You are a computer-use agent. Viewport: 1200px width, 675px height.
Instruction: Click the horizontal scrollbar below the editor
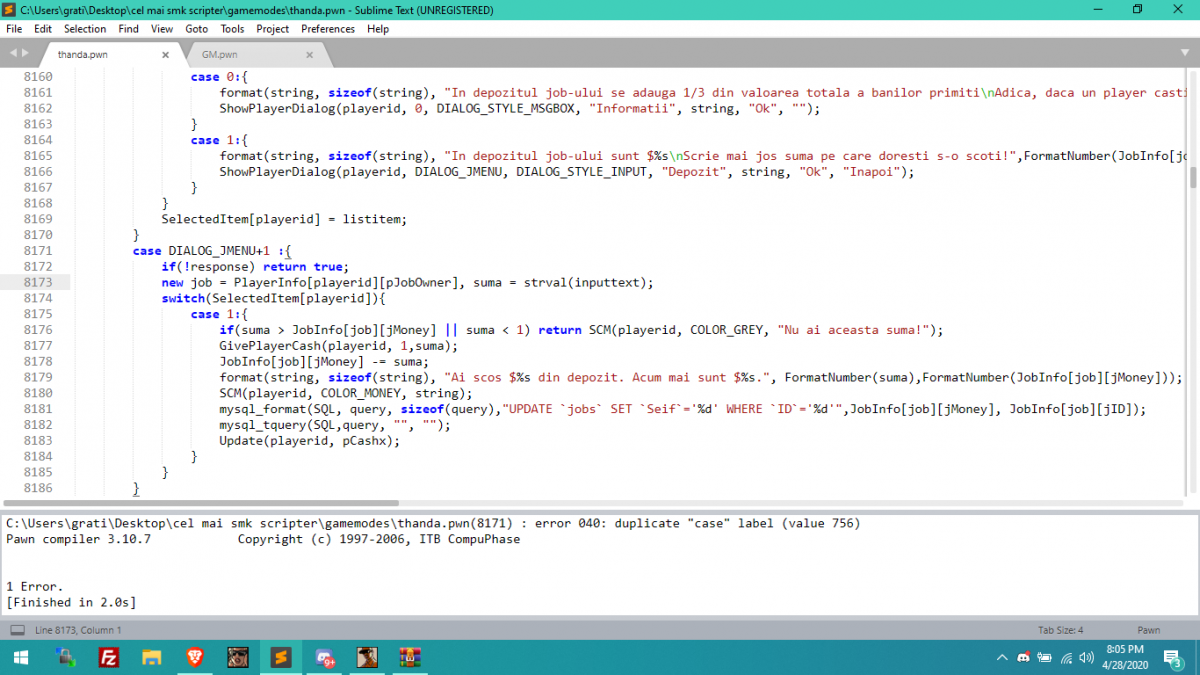(x=200, y=503)
